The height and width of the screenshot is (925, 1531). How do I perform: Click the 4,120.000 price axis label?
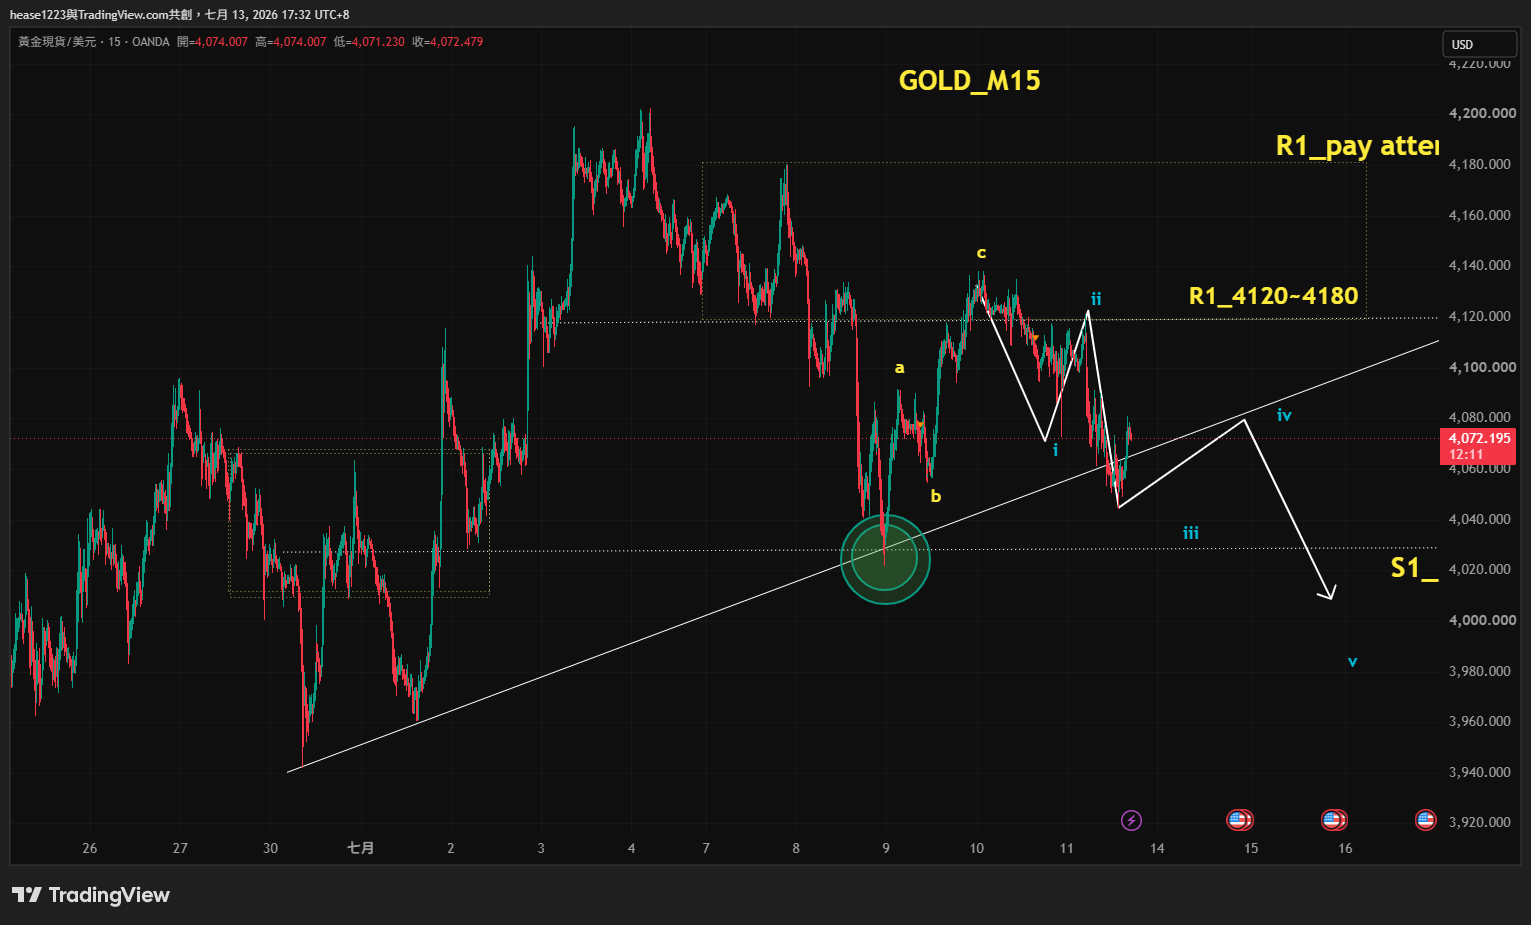tap(1479, 316)
